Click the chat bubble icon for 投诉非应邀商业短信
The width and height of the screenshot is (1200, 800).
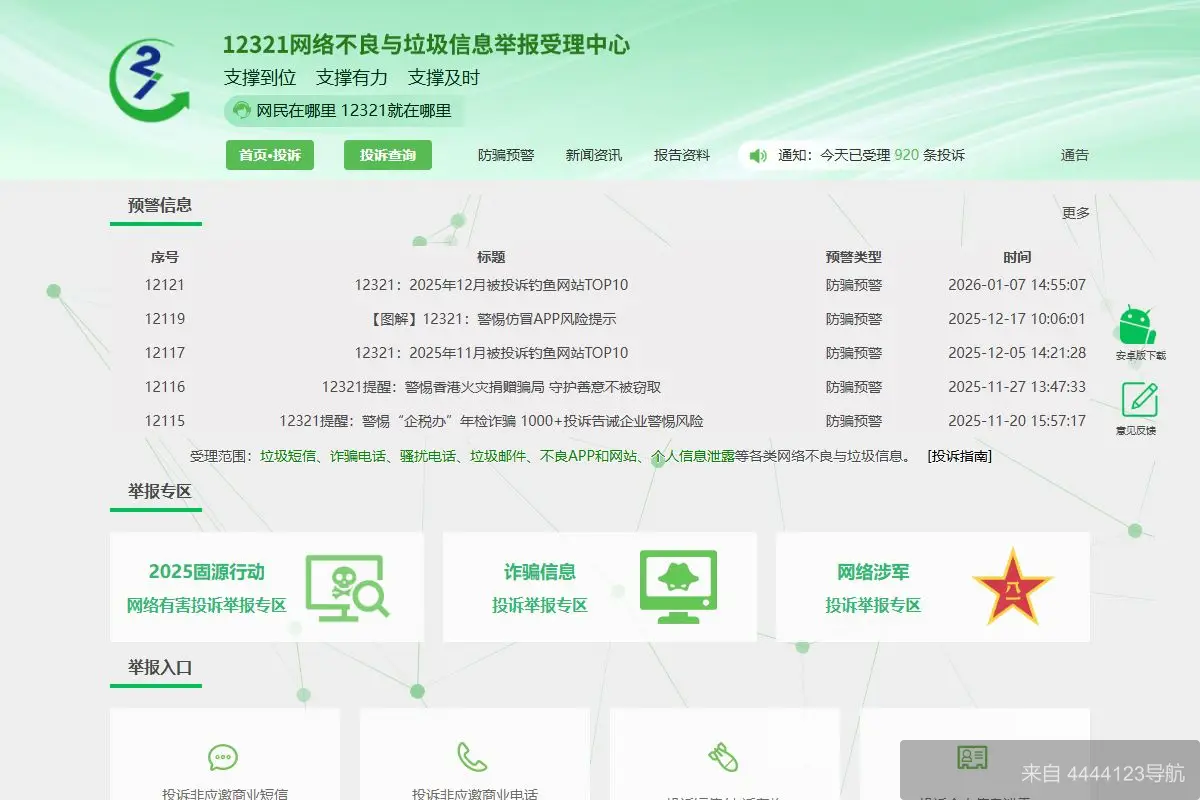[x=224, y=758]
